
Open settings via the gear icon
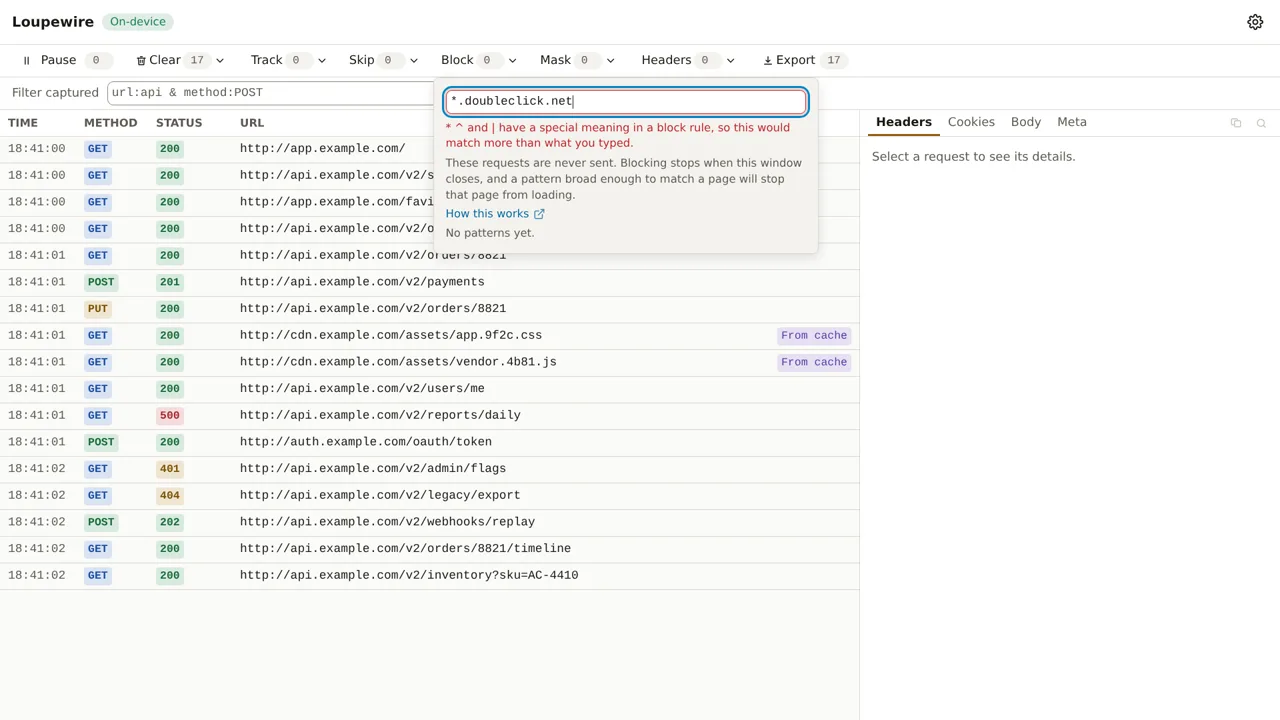pos(1255,22)
